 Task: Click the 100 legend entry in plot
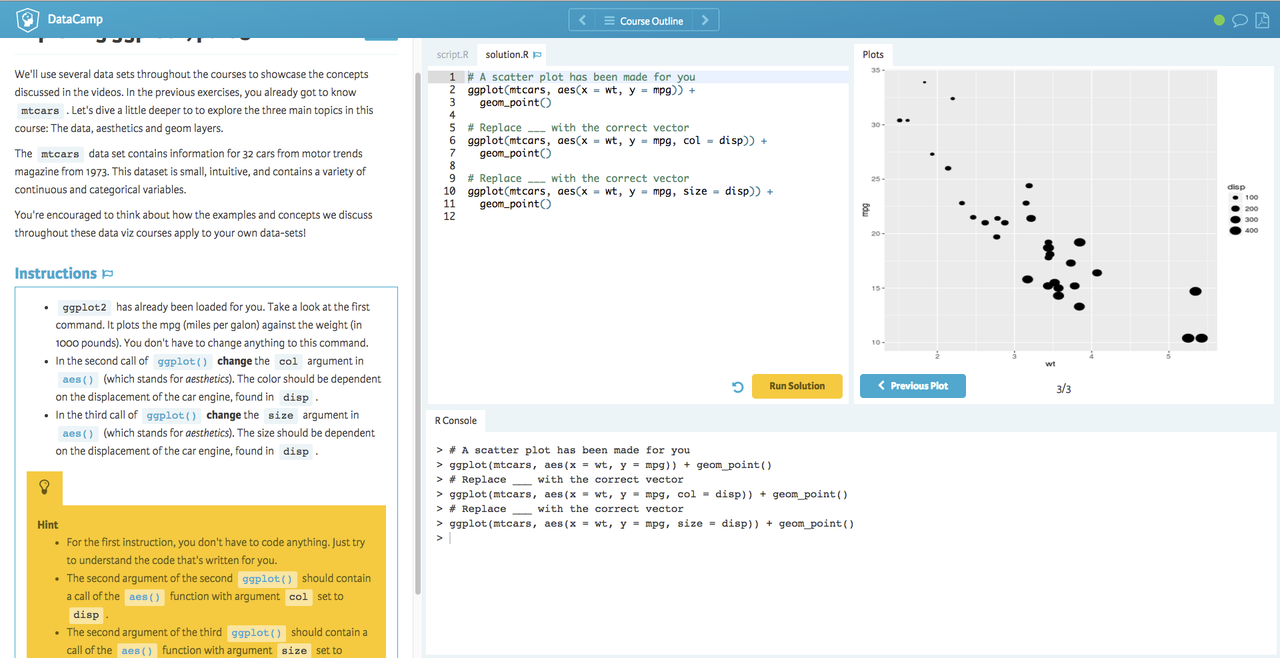1244,198
